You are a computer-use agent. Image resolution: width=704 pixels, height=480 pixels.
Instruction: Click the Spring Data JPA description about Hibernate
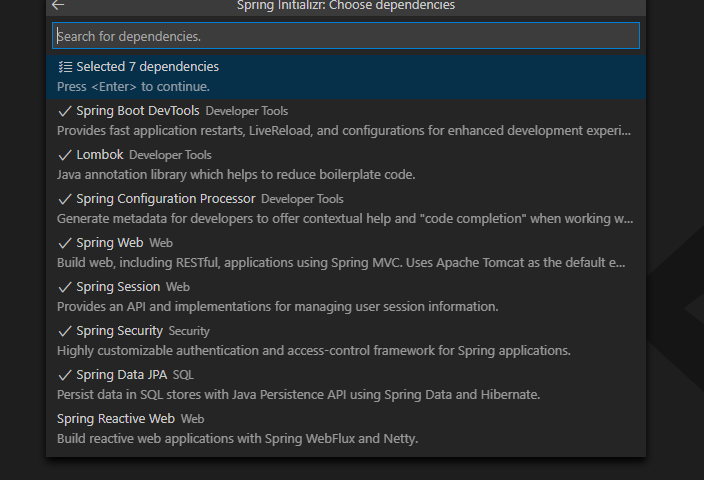point(299,395)
